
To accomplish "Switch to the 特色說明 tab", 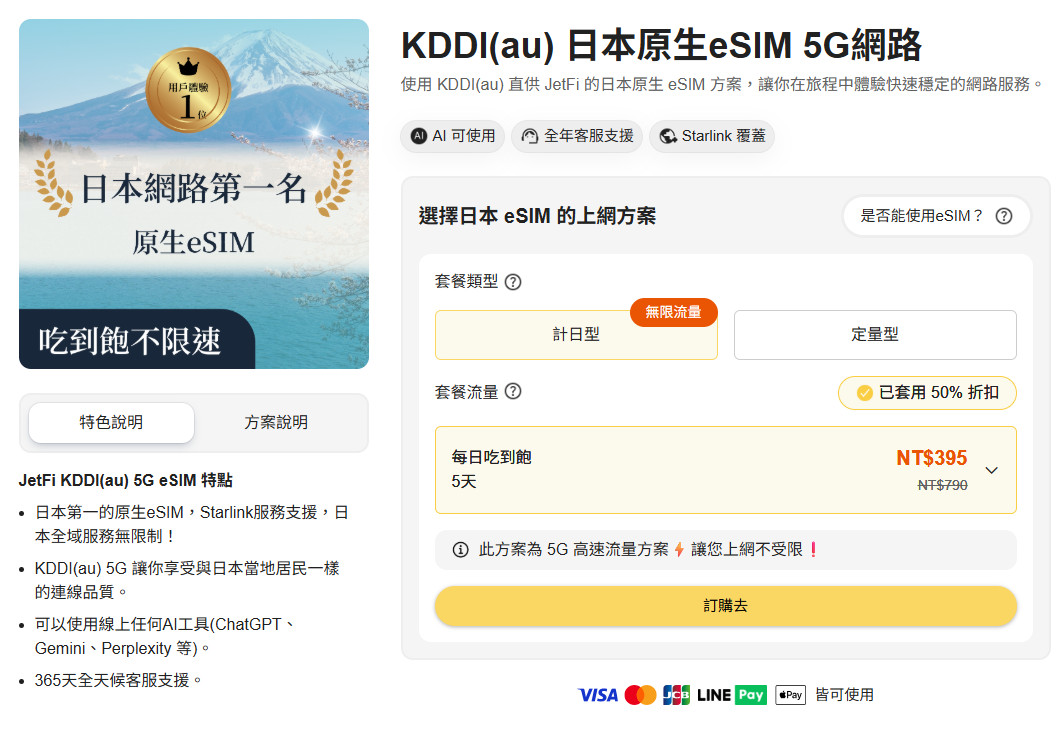I will 111,422.
